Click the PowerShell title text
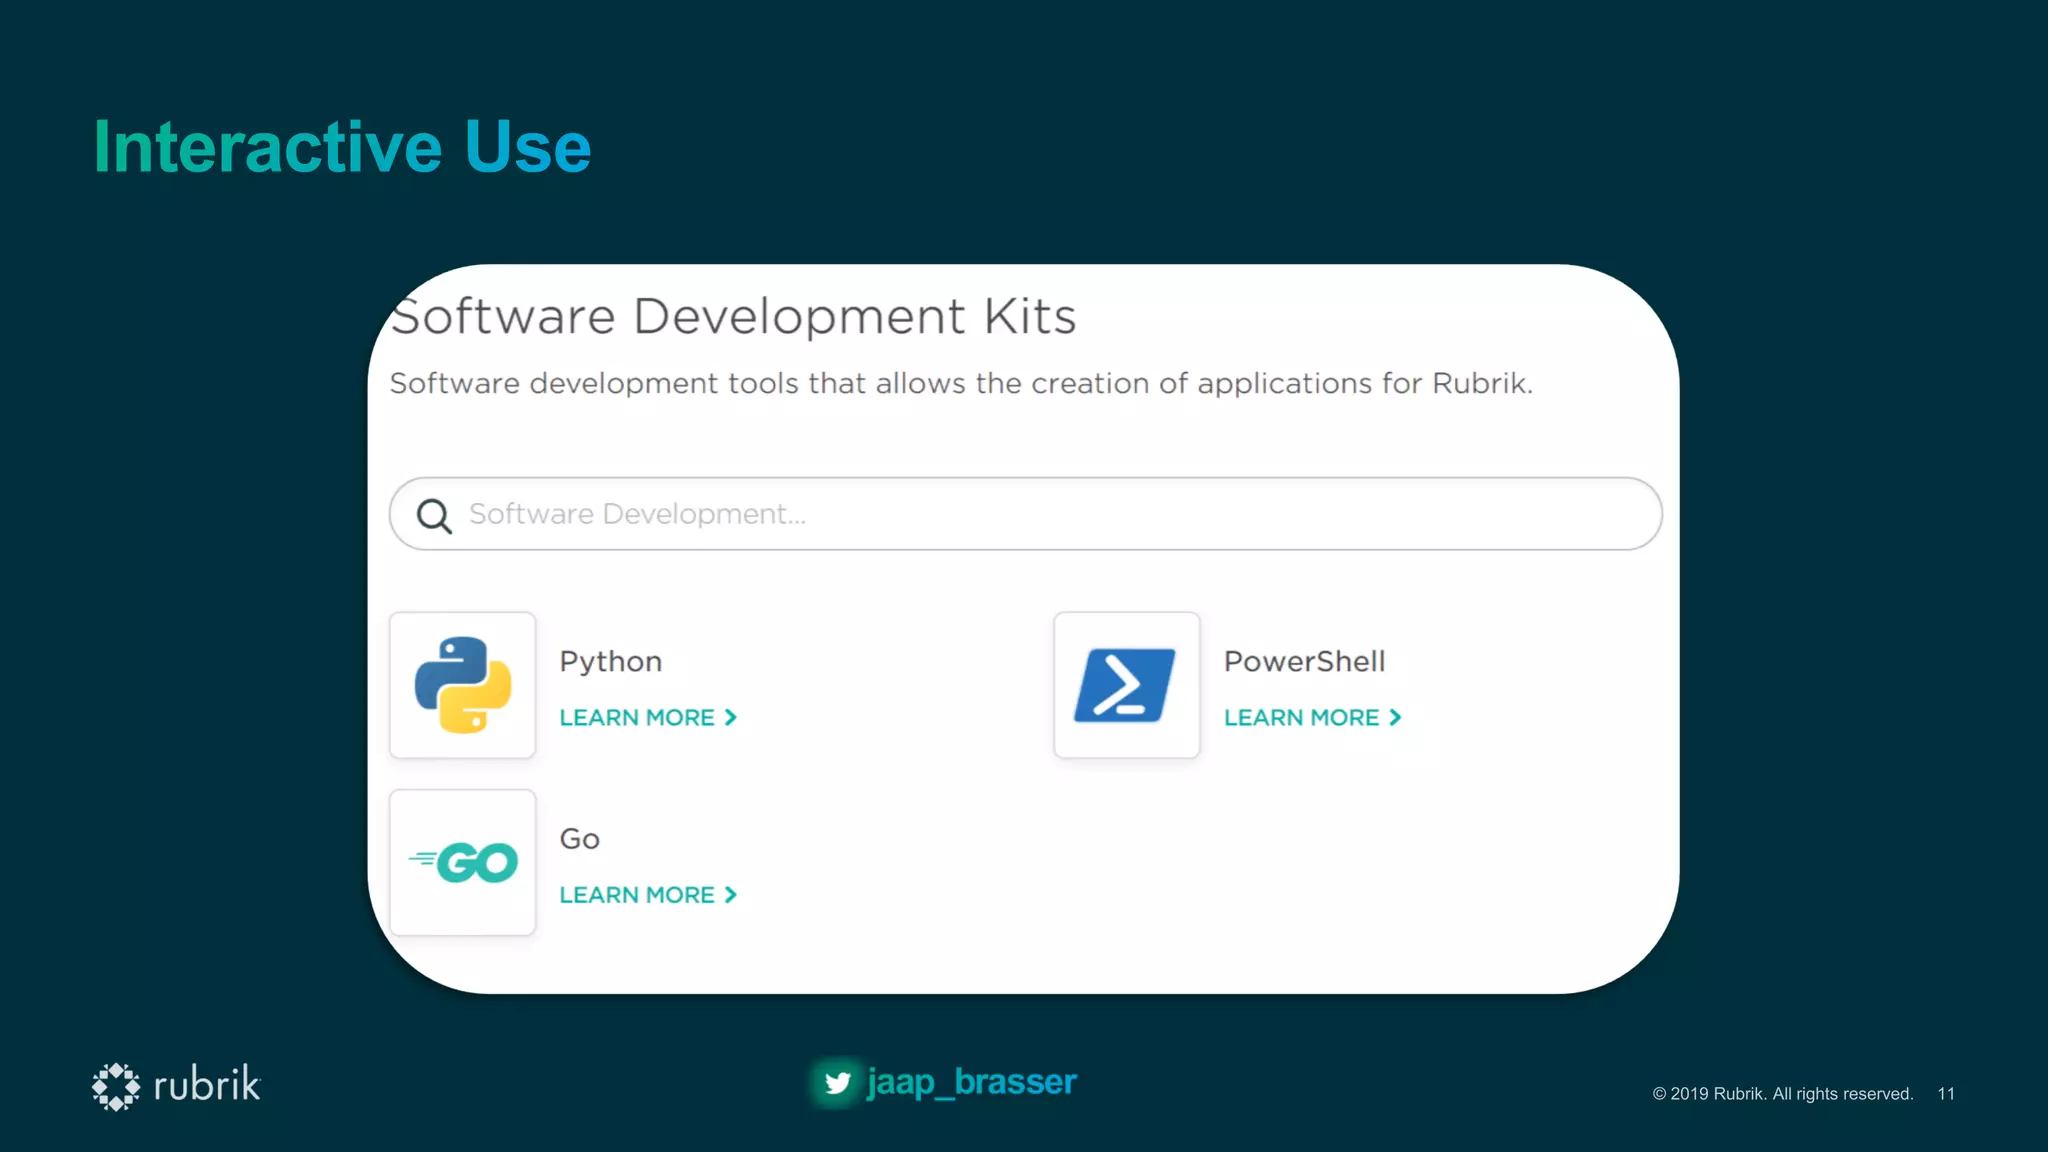 pos(1304,662)
